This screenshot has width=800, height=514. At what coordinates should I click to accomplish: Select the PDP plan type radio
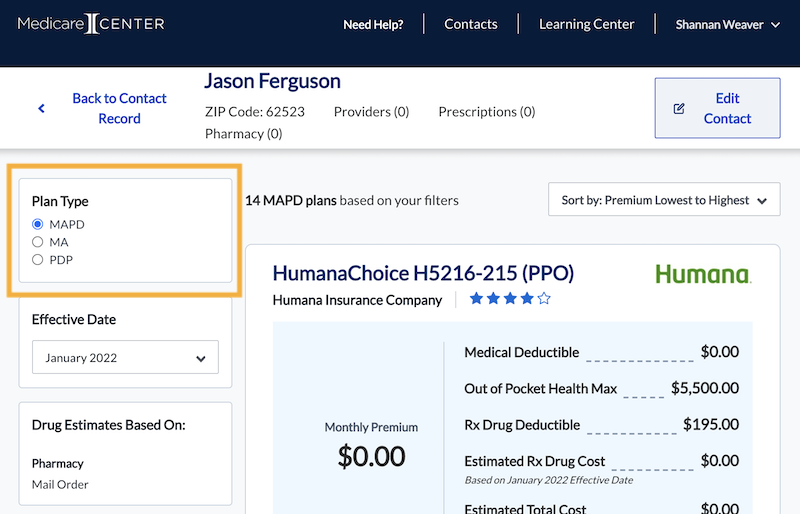37,260
